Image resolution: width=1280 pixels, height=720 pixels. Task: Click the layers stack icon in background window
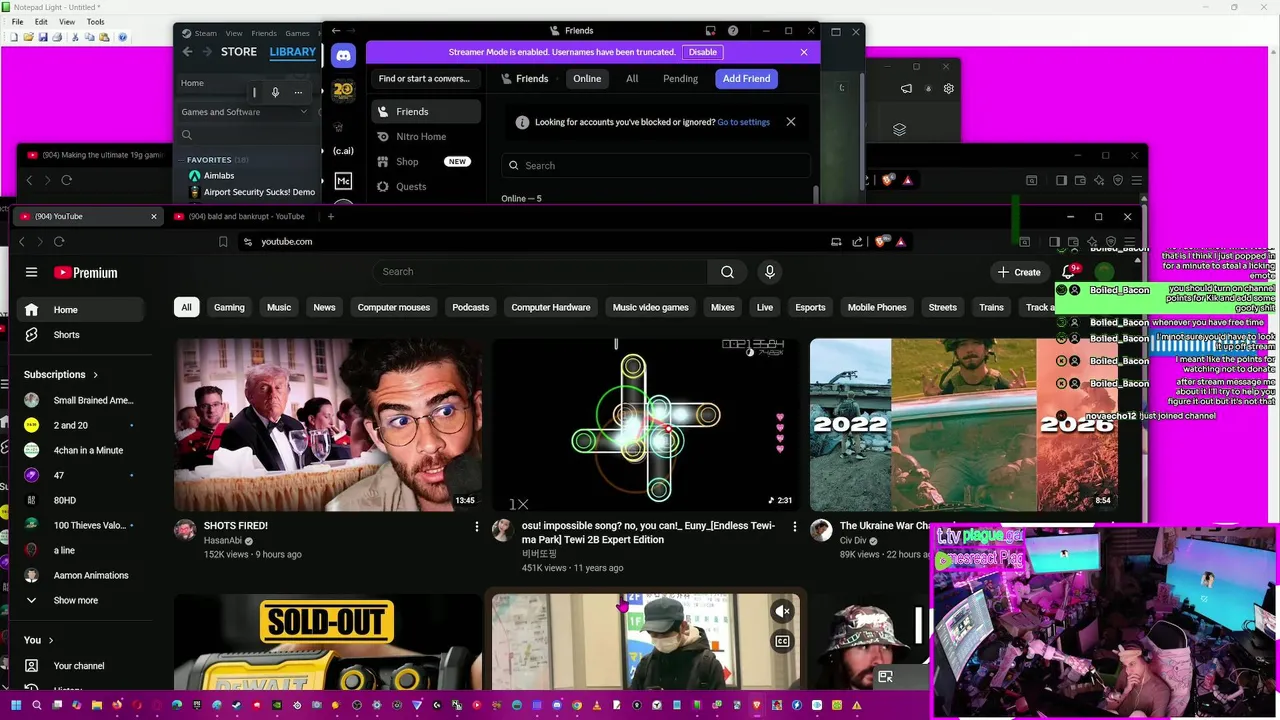tap(899, 129)
